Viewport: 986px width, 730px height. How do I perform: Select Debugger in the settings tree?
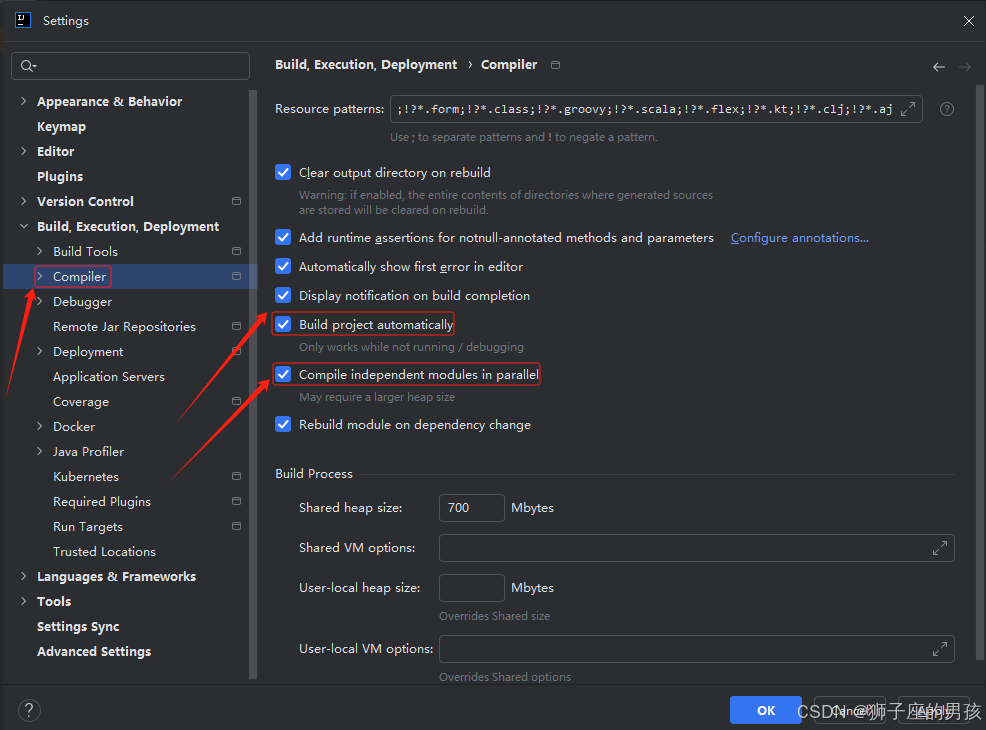(82, 302)
